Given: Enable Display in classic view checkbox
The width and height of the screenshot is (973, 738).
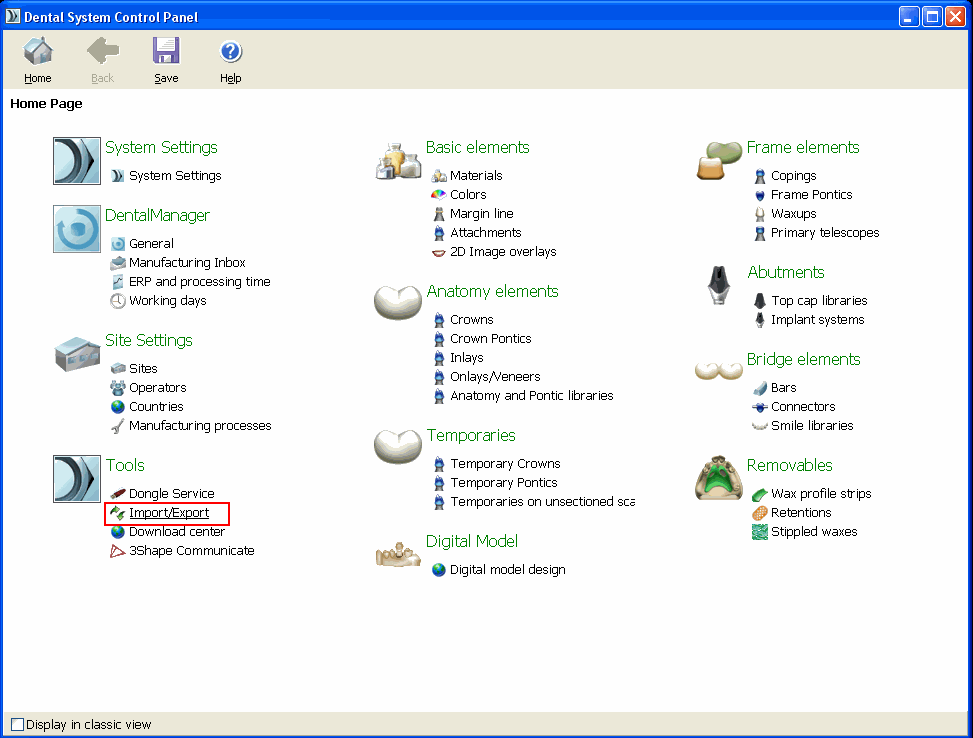Looking at the screenshot, I should point(17,724).
